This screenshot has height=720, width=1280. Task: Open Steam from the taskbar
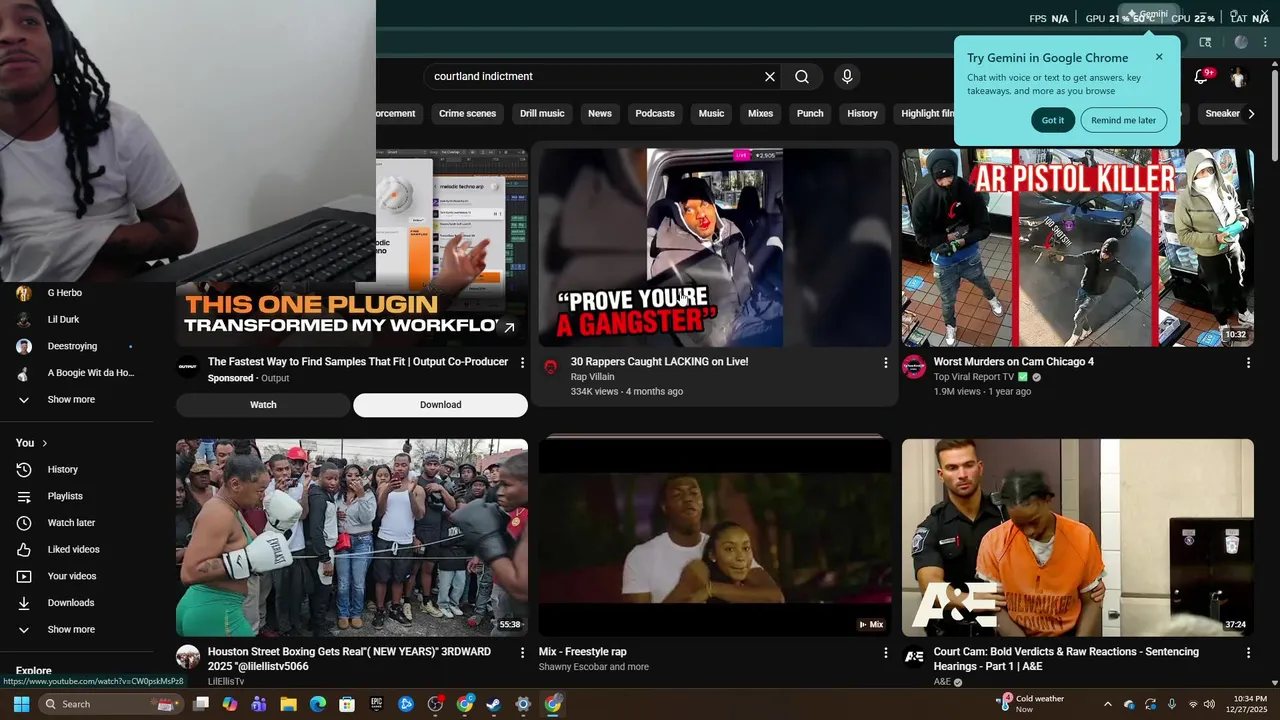[493, 704]
